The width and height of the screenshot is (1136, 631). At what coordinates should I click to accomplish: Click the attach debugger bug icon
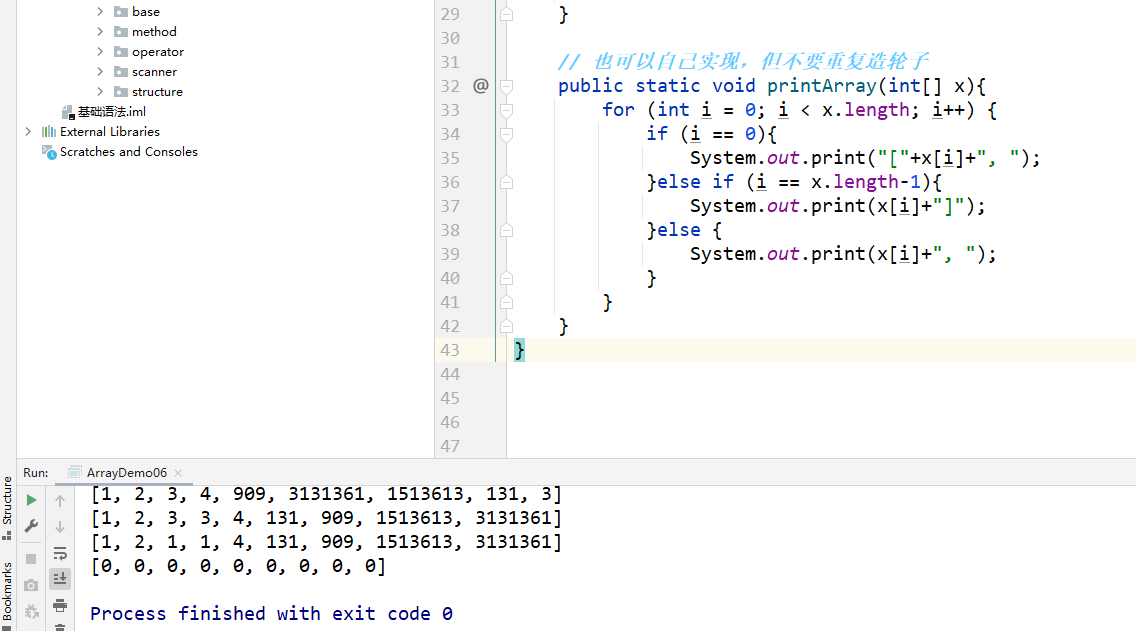pos(31,611)
